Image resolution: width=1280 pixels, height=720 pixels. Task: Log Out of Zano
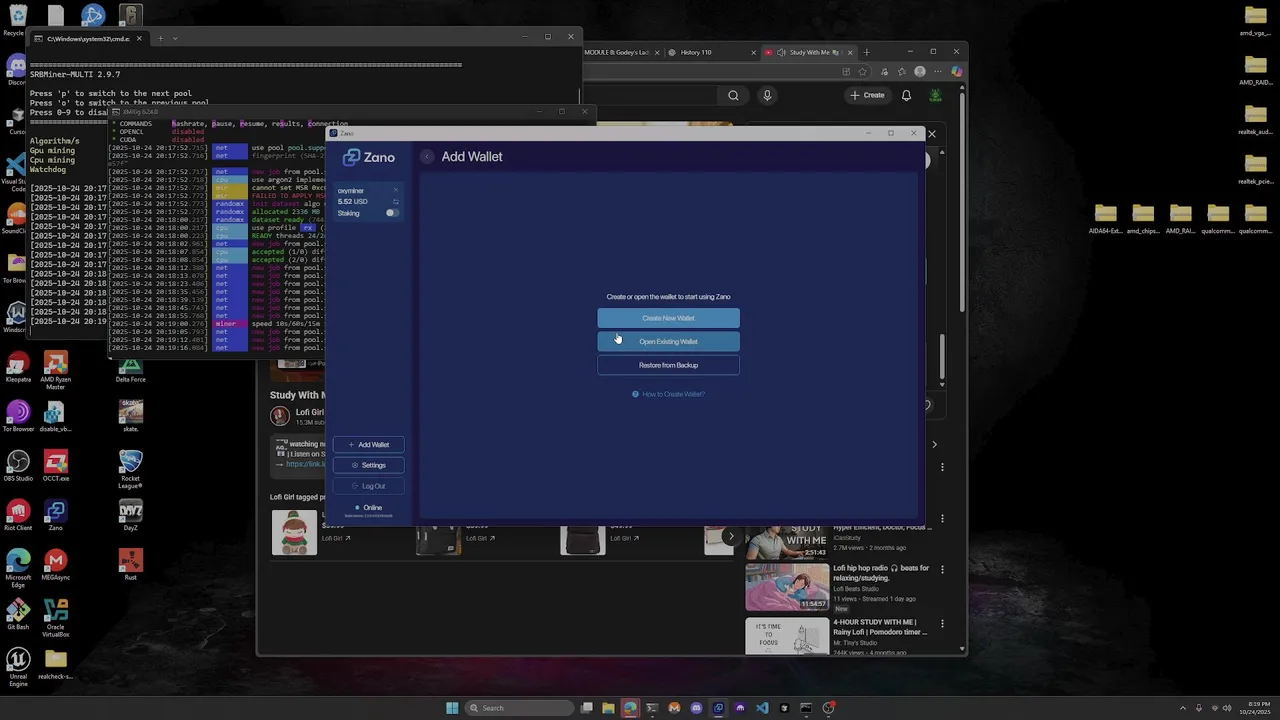[x=369, y=486]
